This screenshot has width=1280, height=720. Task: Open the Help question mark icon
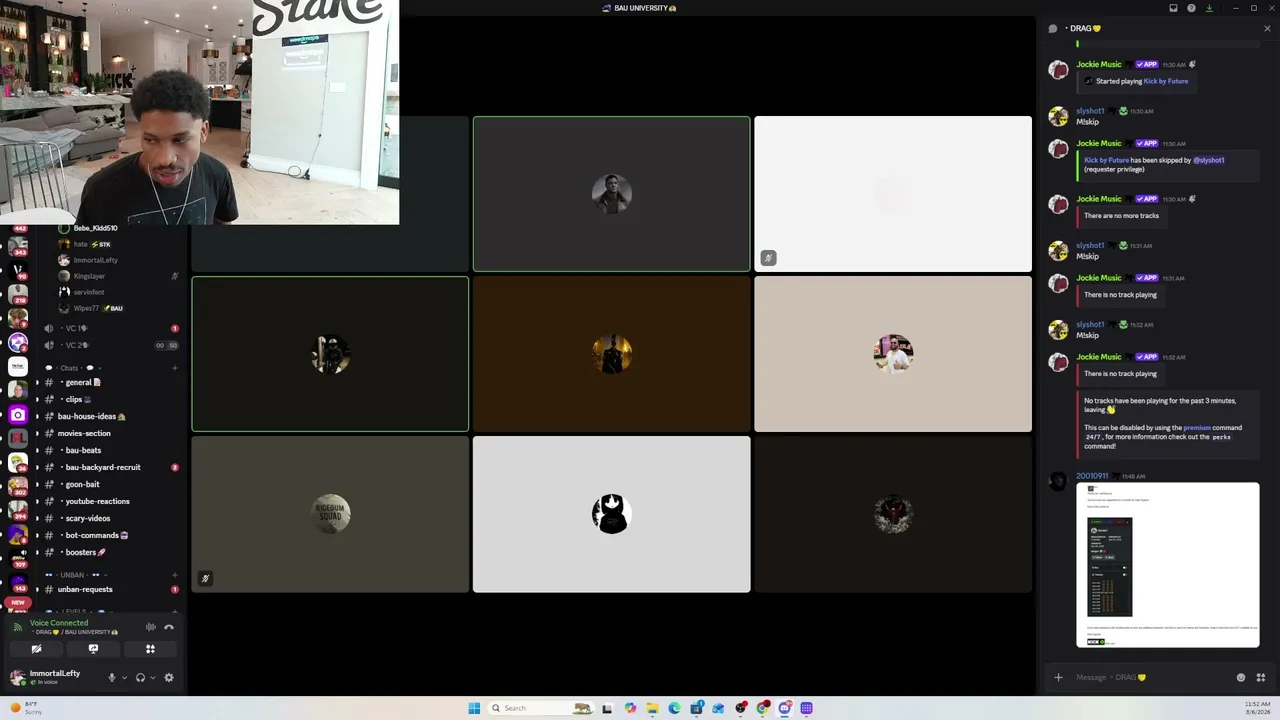(1191, 8)
